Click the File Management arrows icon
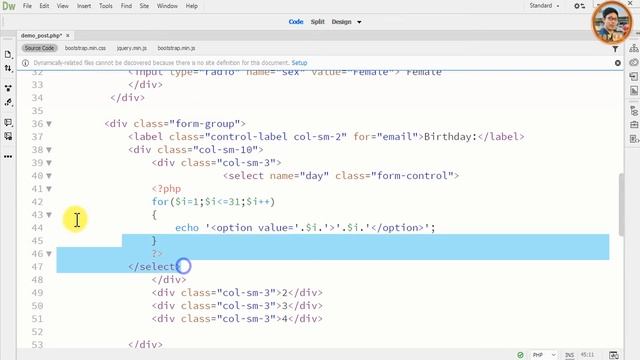 coord(8,68)
